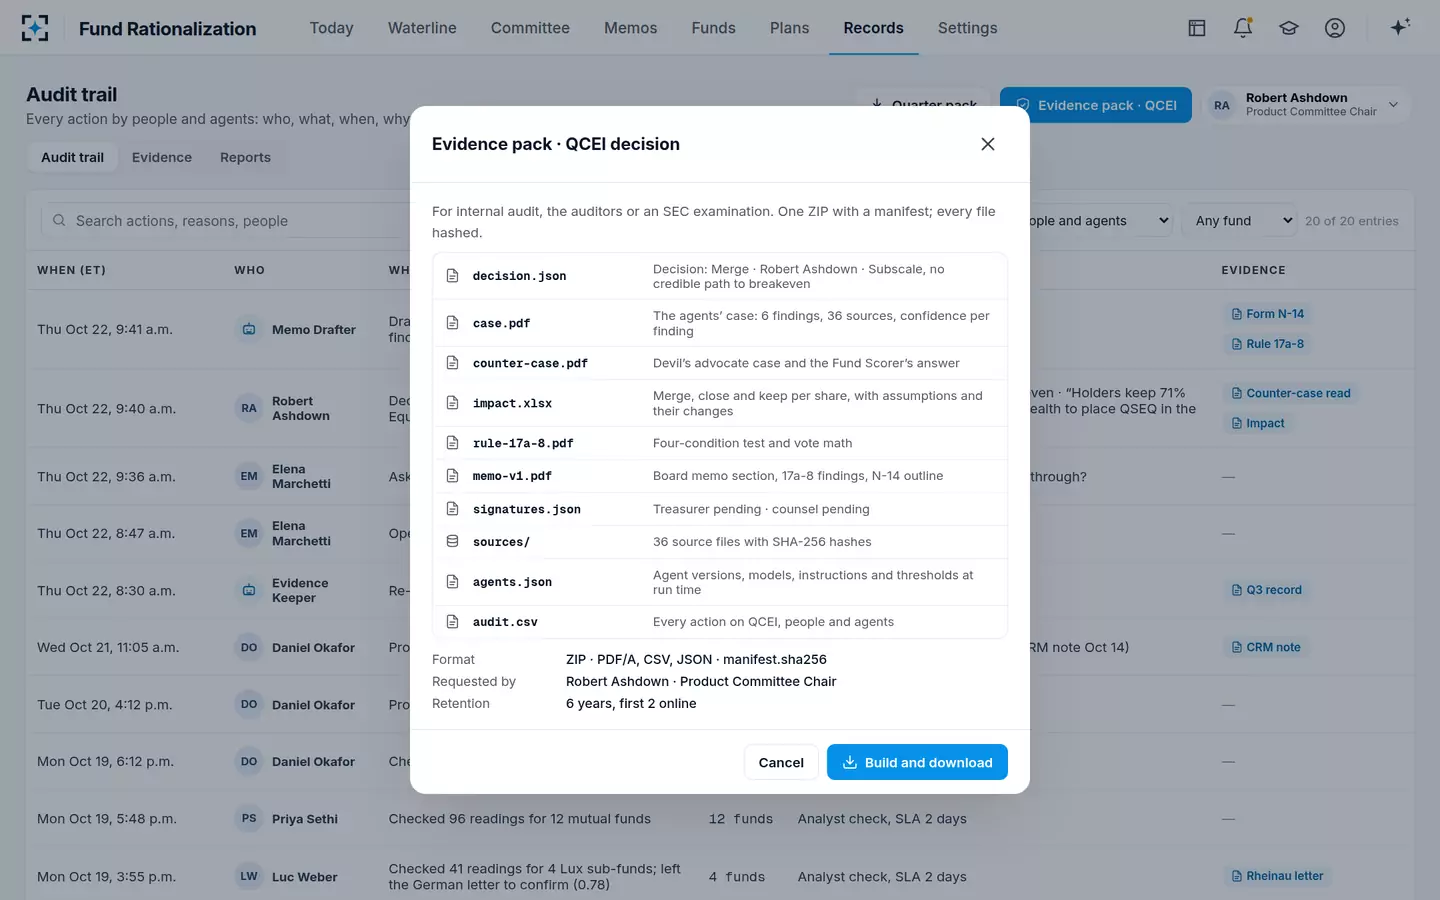Image resolution: width=1440 pixels, height=900 pixels.
Task: Switch to the Committee tab
Action: (x=530, y=28)
